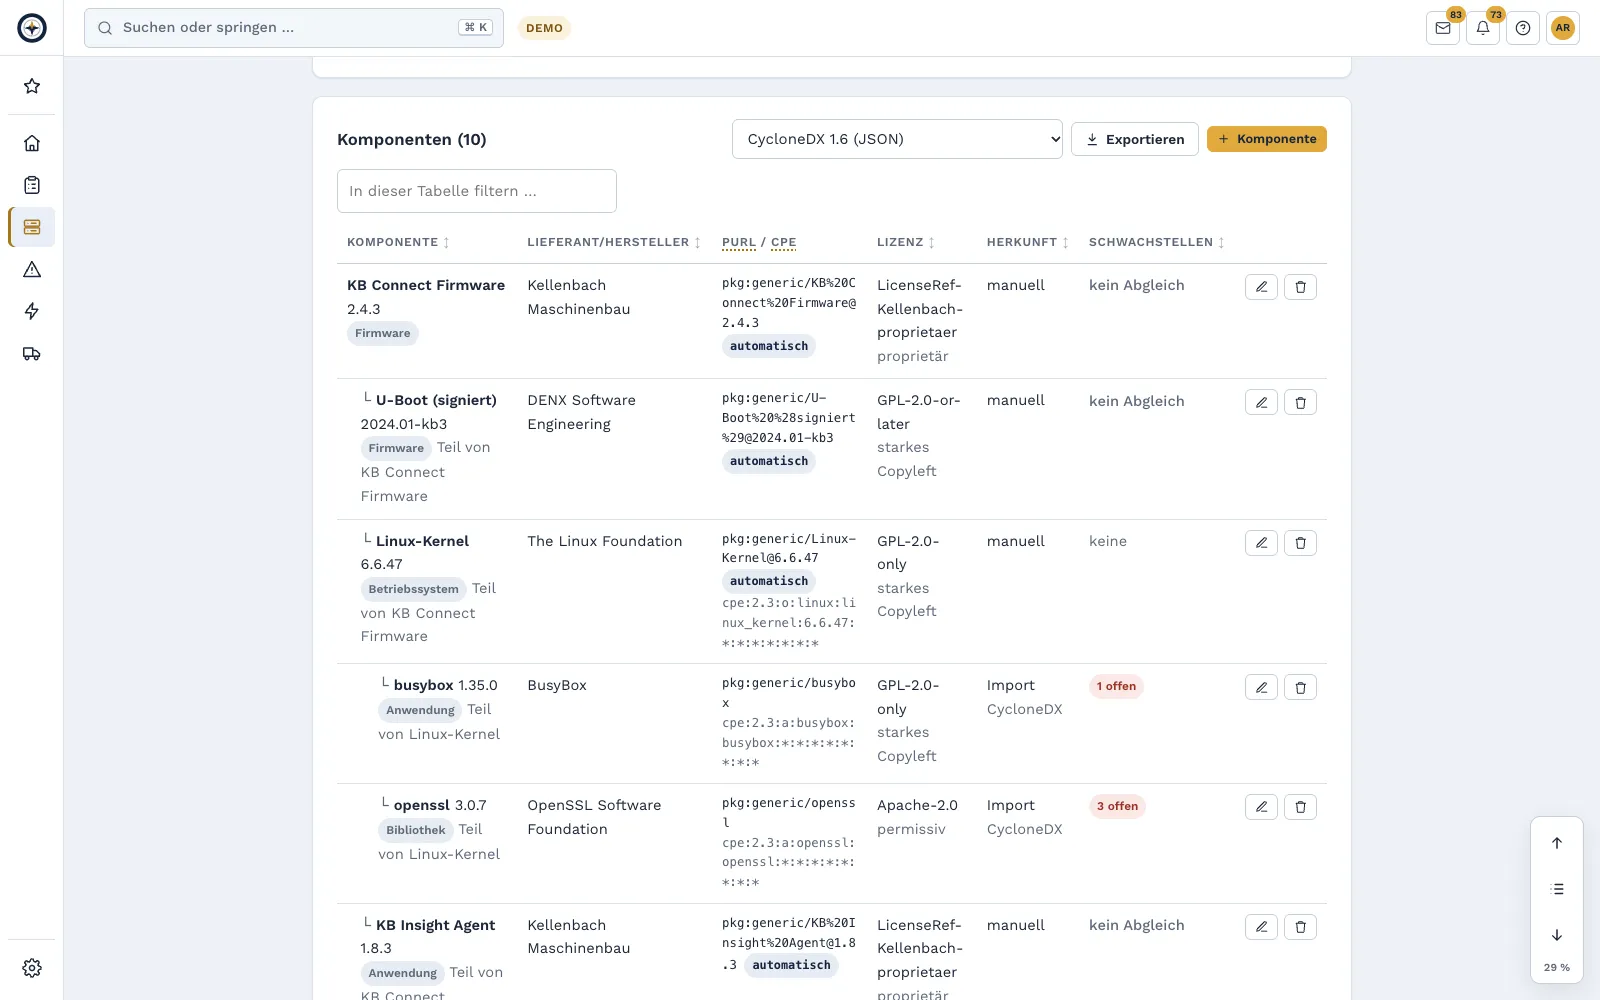
Task: Delete the Linux-Kernel component
Action: pyautogui.click(x=1300, y=543)
